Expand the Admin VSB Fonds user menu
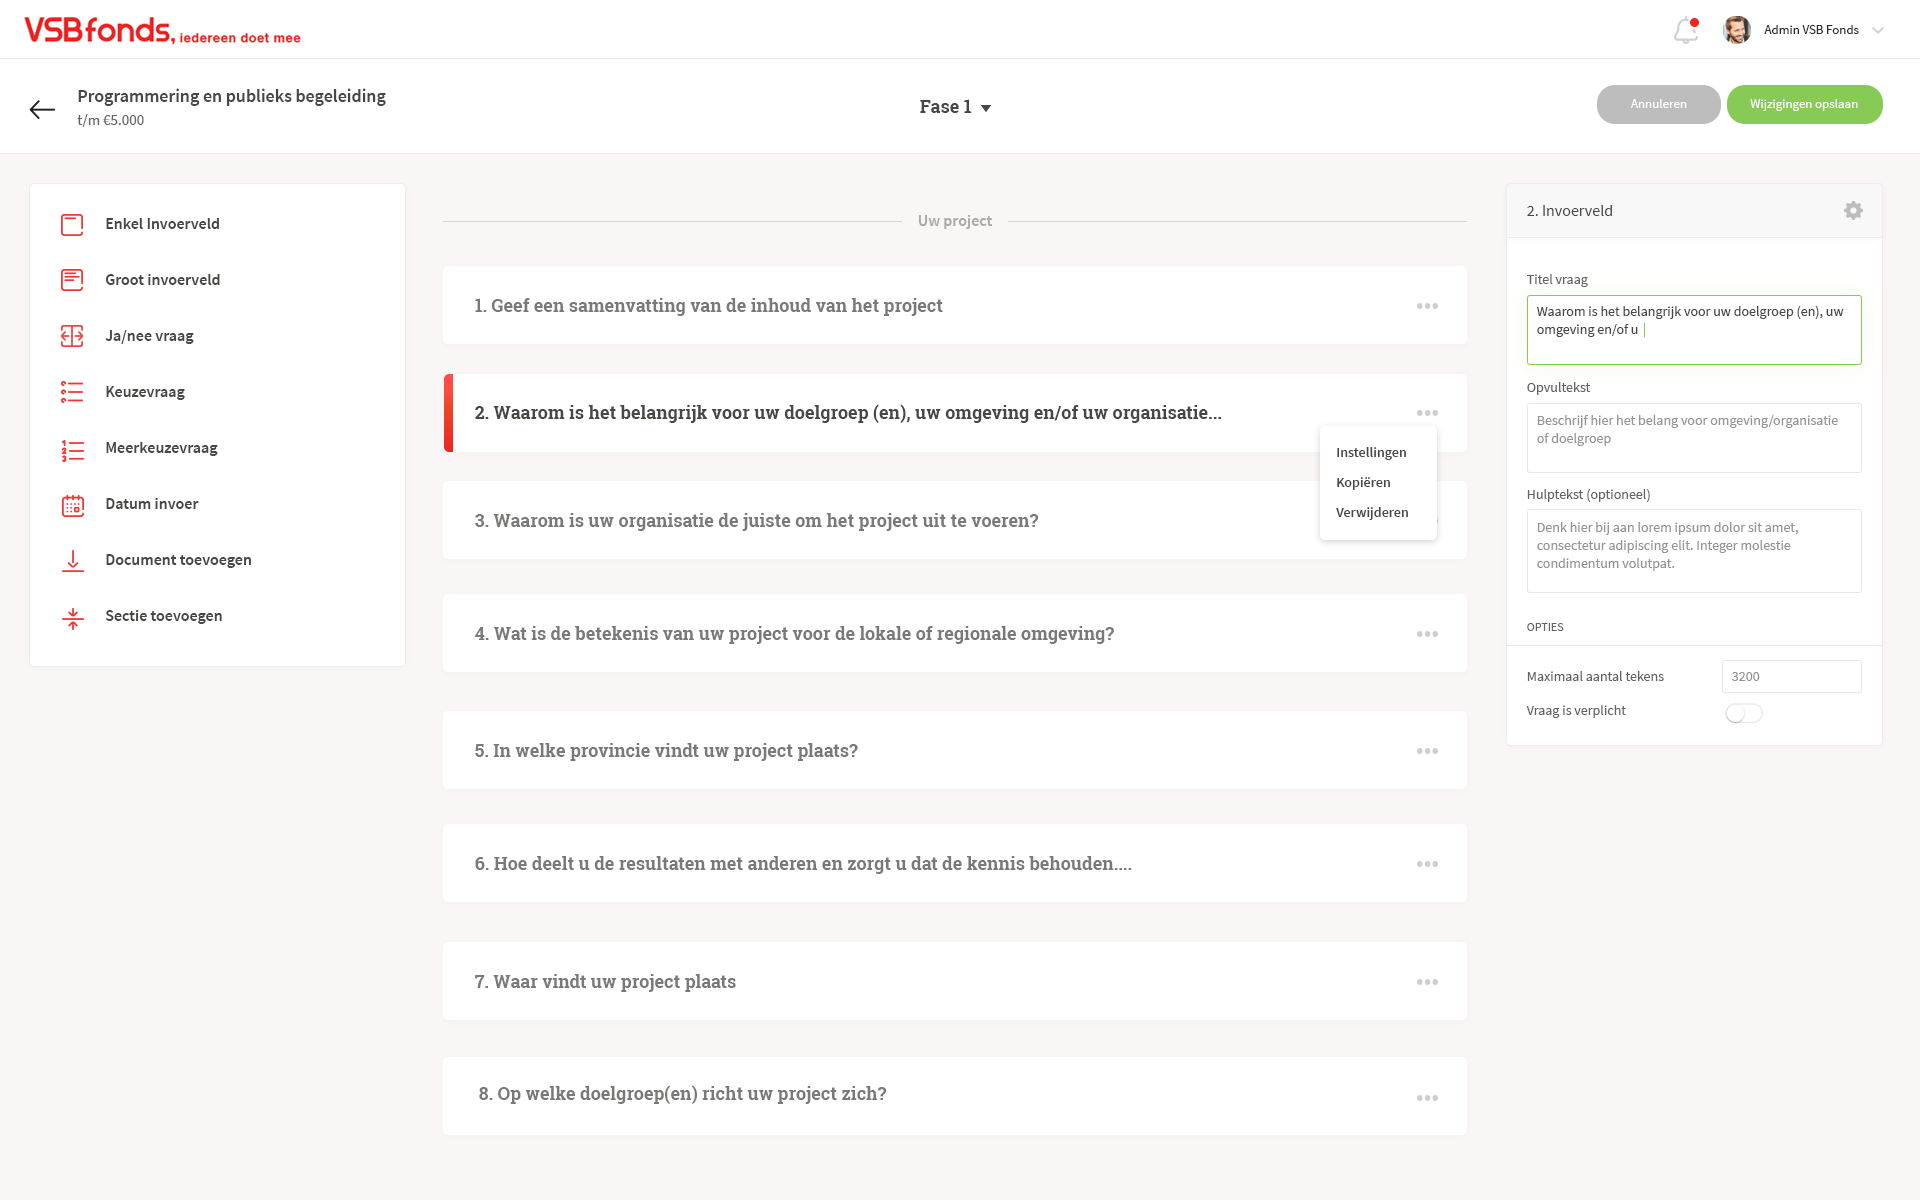The height and width of the screenshot is (1200, 1920). click(x=1877, y=30)
